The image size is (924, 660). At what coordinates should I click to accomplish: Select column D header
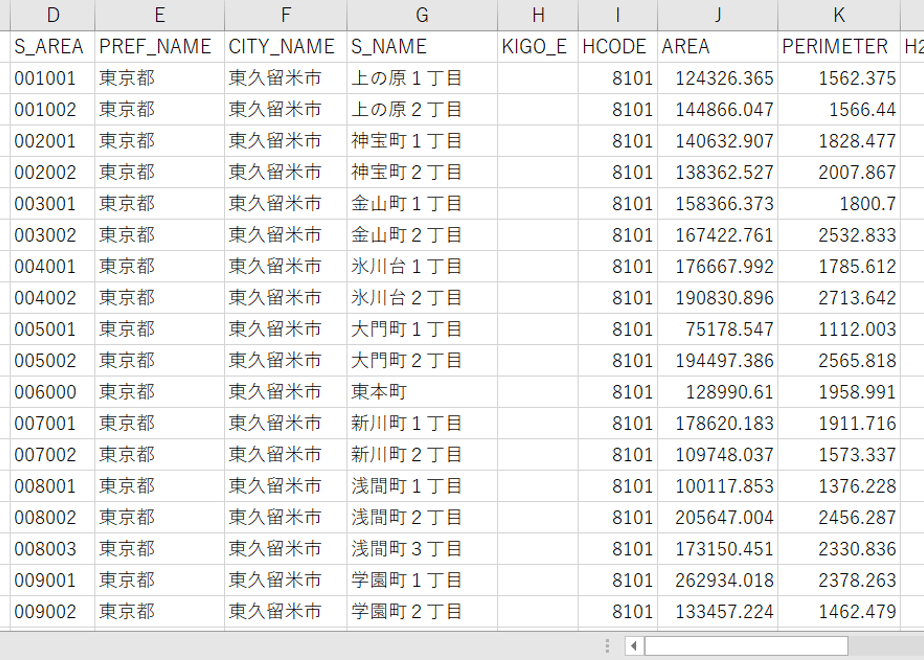52,15
